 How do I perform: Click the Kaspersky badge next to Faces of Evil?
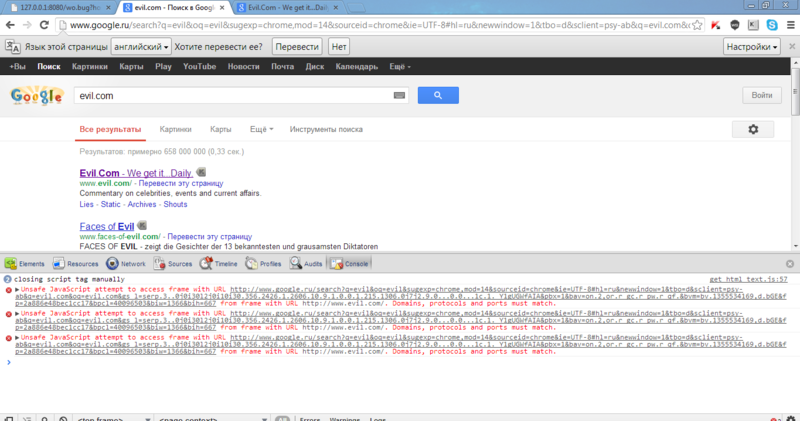[x=142, y=225]
